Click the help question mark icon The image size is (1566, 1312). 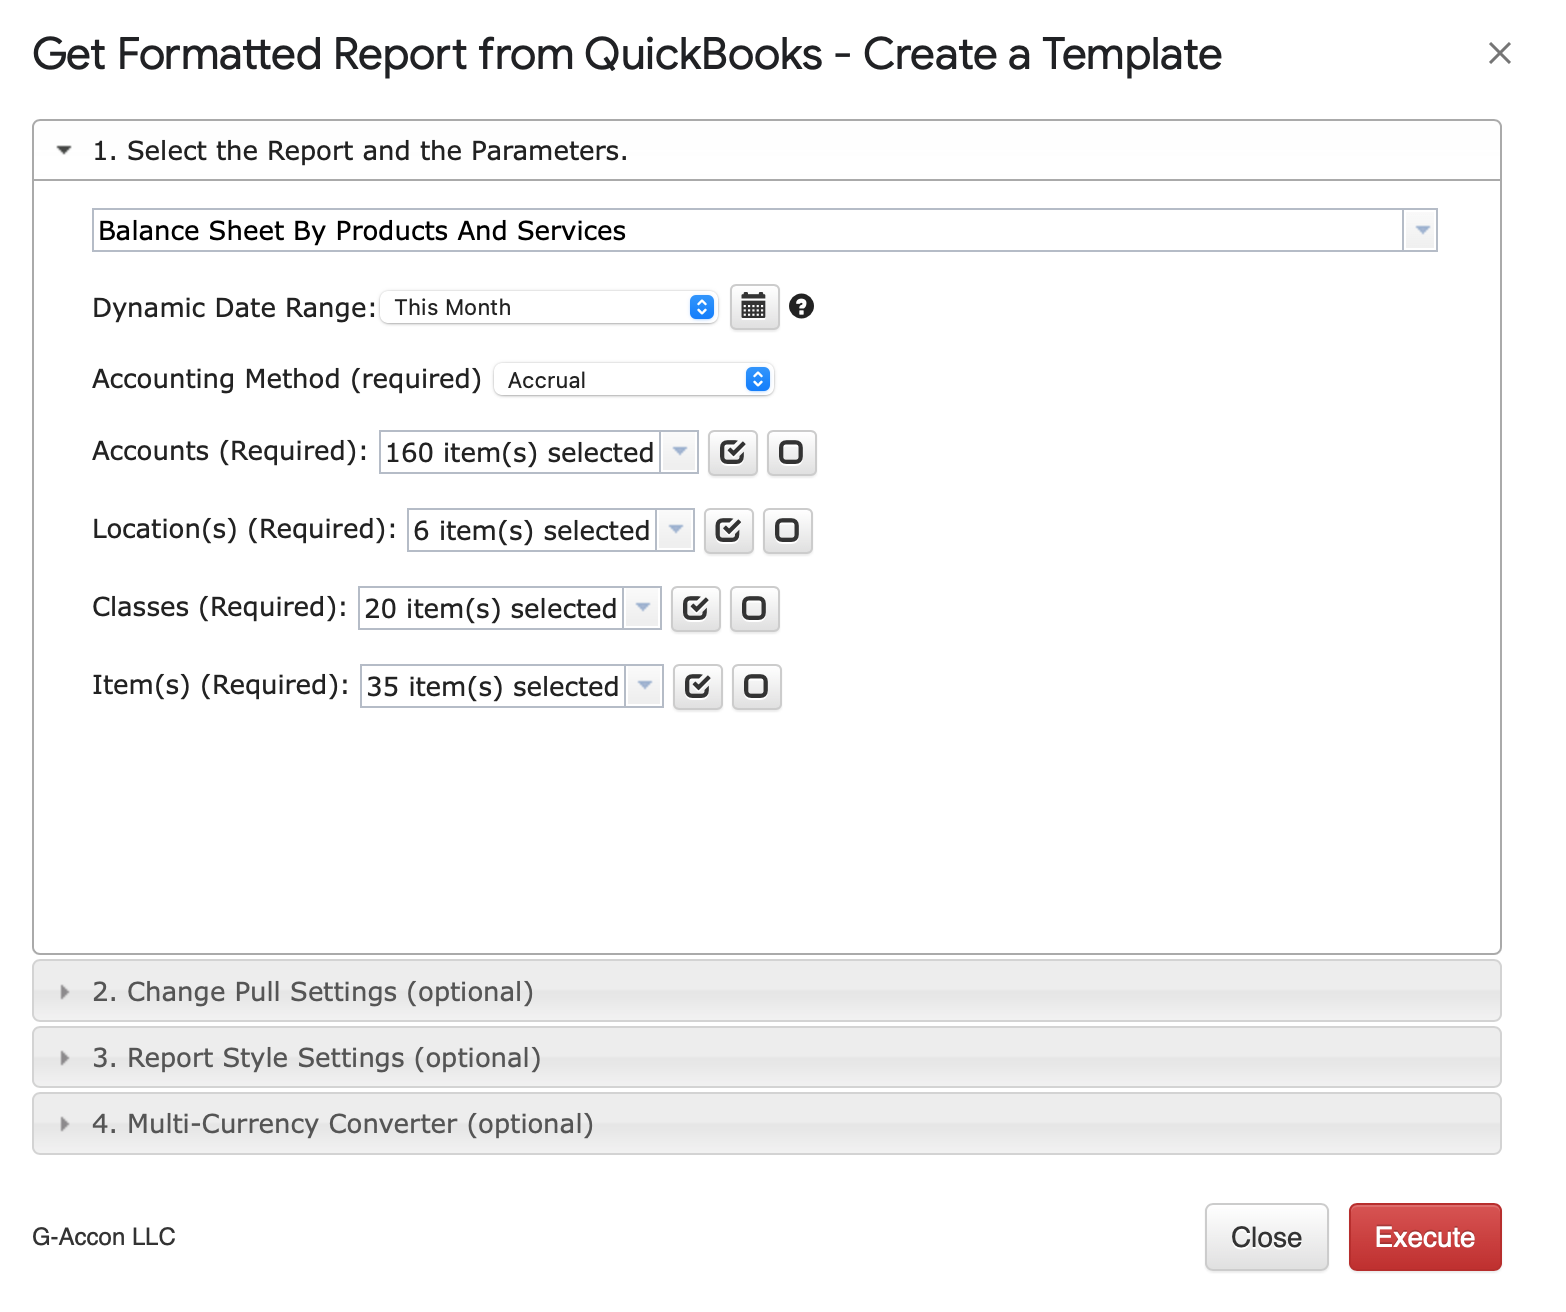[801, 306]
